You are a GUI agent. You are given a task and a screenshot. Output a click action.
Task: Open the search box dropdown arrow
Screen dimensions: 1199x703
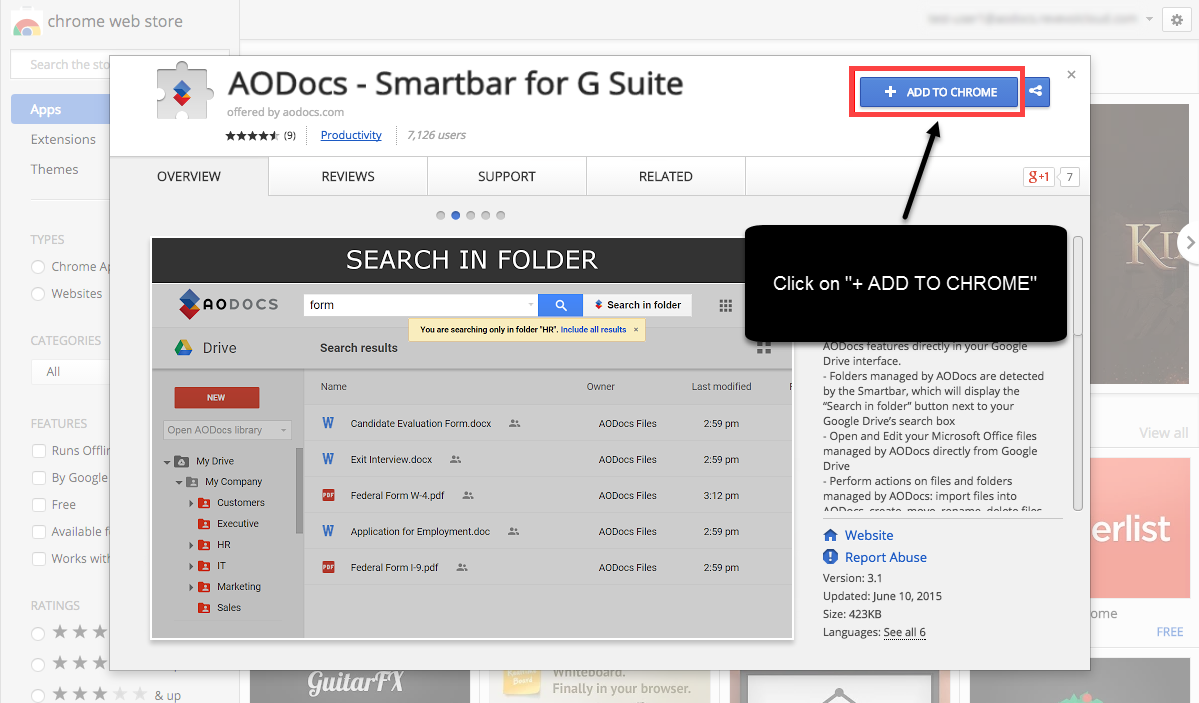(x=531, y=304)
